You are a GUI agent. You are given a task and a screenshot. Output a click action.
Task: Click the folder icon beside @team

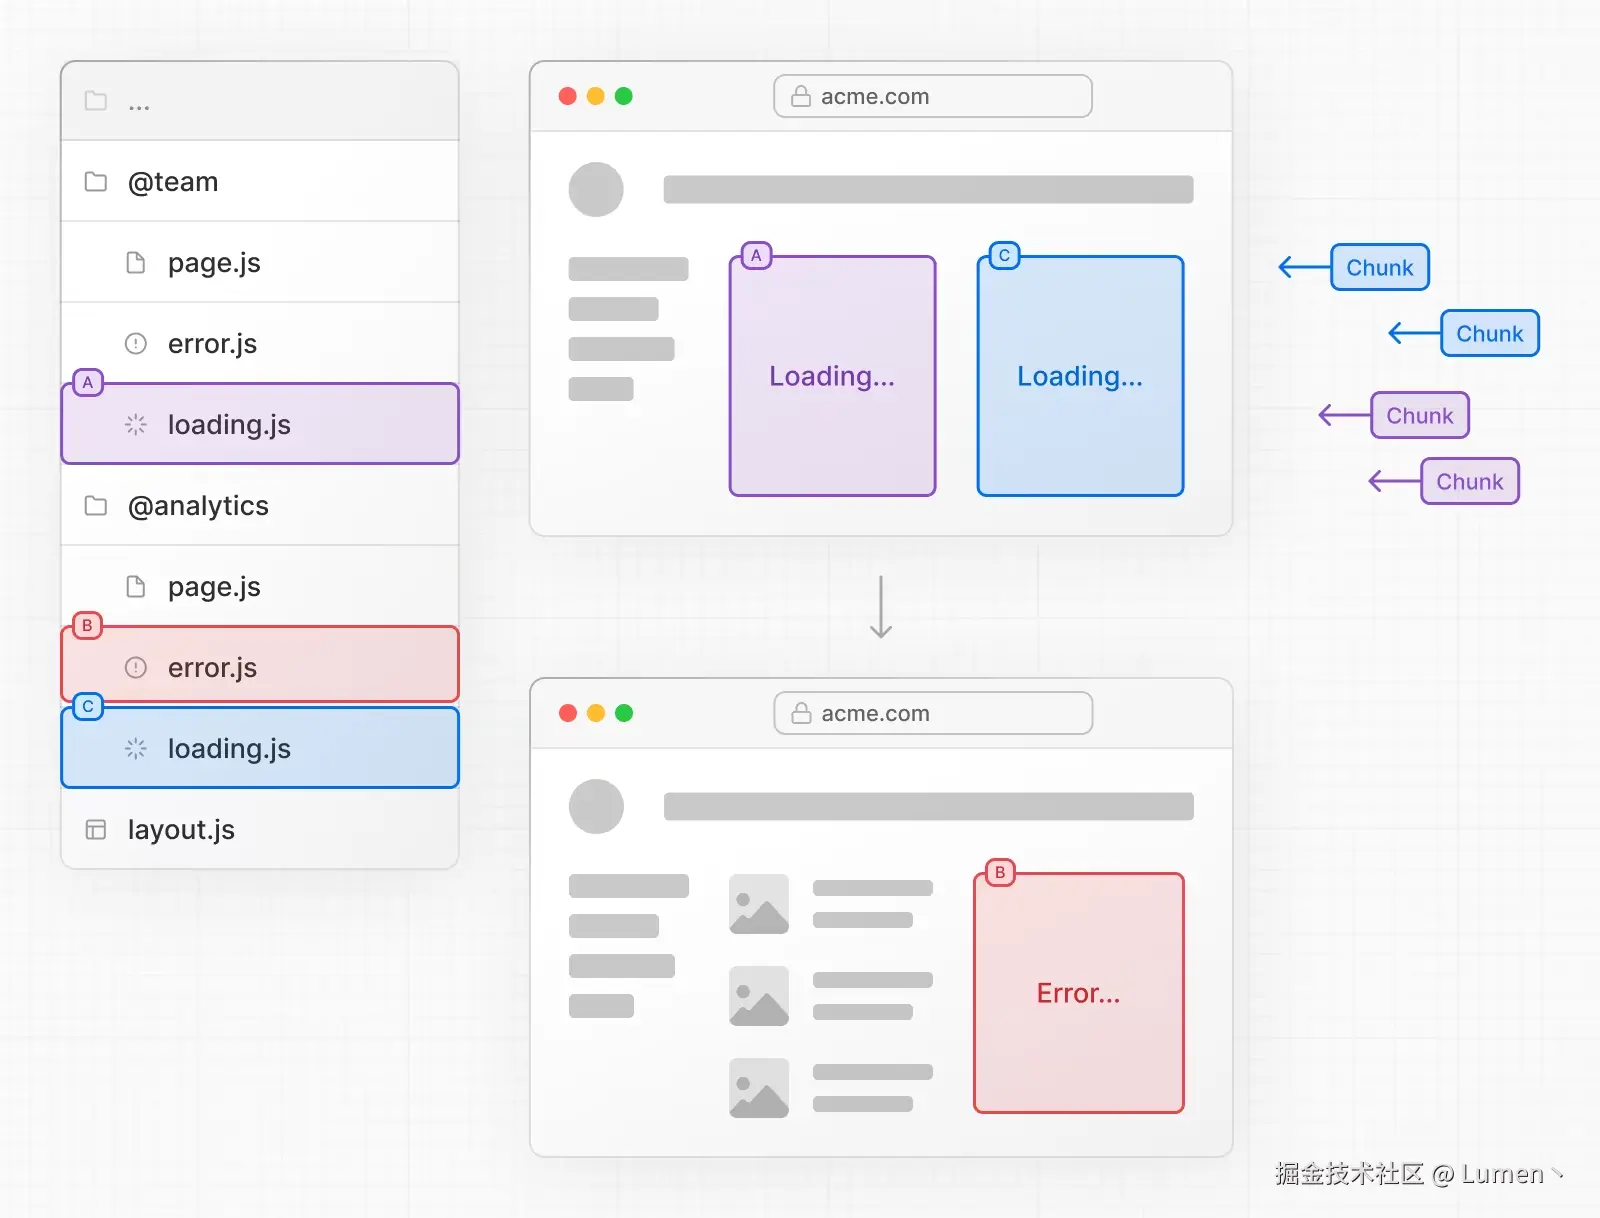pyautogui.click(x=96, y=182)
